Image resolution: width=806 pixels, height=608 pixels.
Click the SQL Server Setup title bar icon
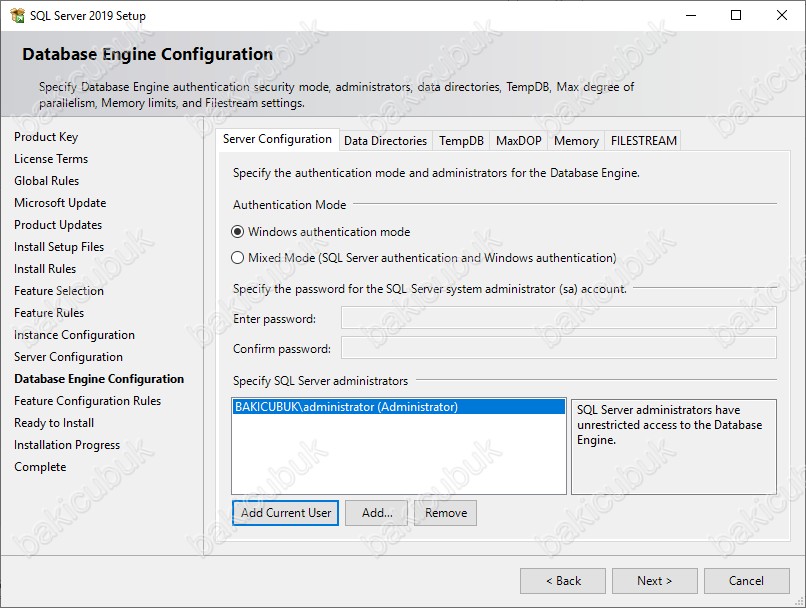tap(17, 15)
